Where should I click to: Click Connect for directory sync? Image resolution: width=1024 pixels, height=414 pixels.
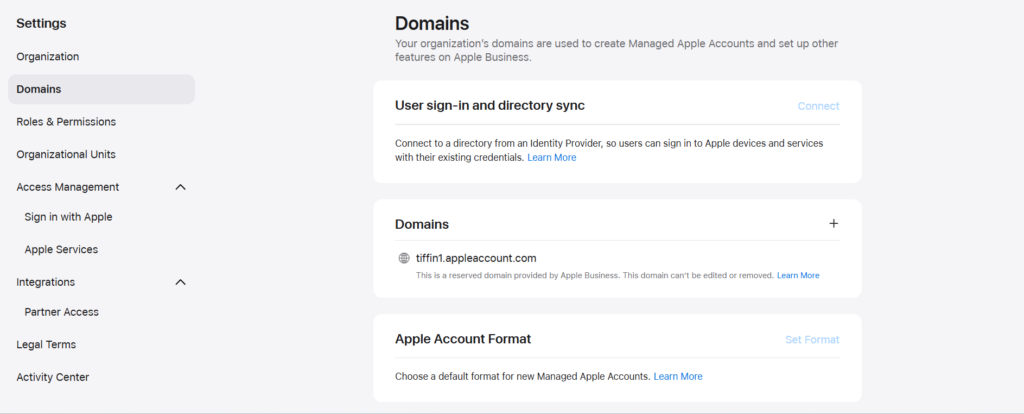coord(818,106)
